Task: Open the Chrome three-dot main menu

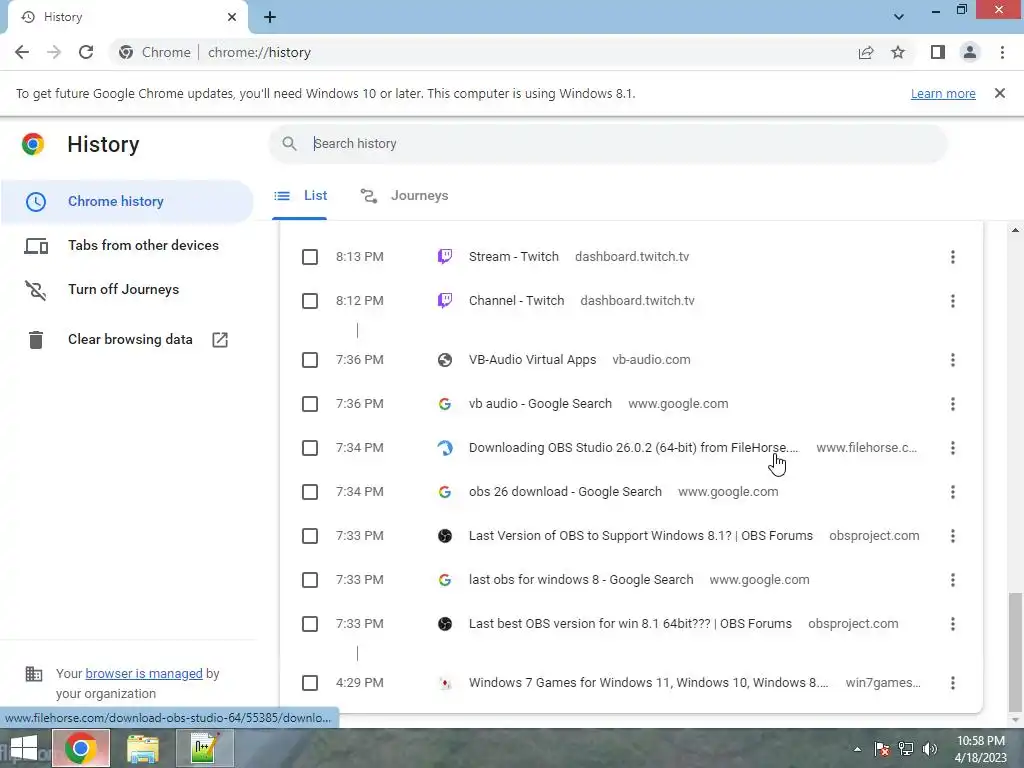Action: [1002, 52]
